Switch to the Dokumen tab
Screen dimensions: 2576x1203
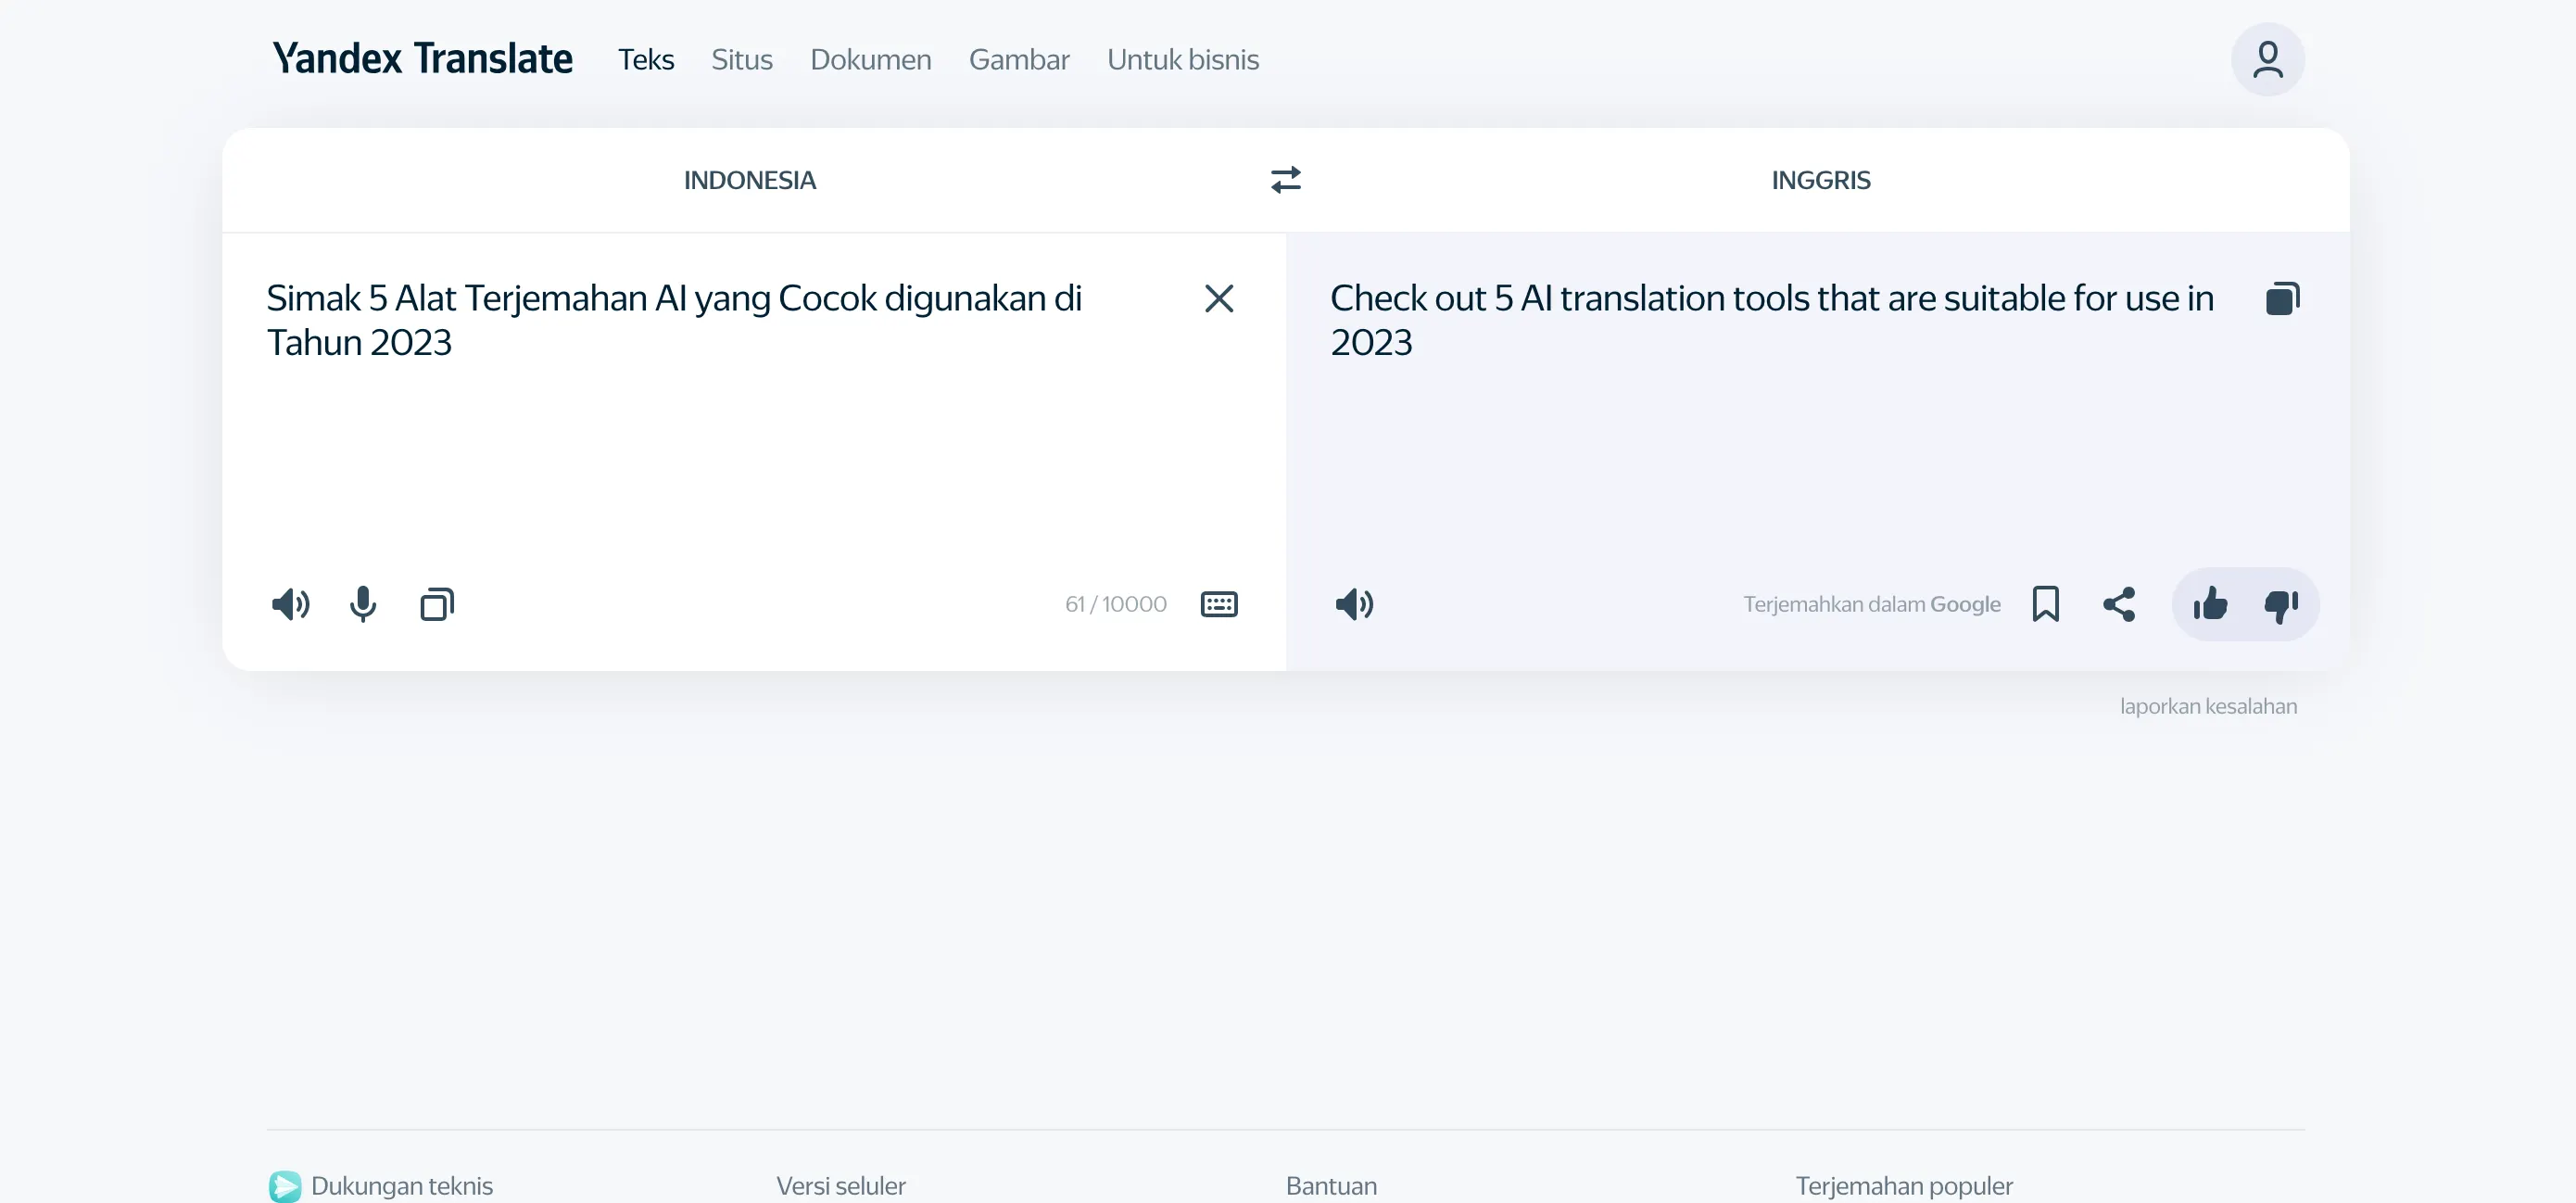click(870, 60)
